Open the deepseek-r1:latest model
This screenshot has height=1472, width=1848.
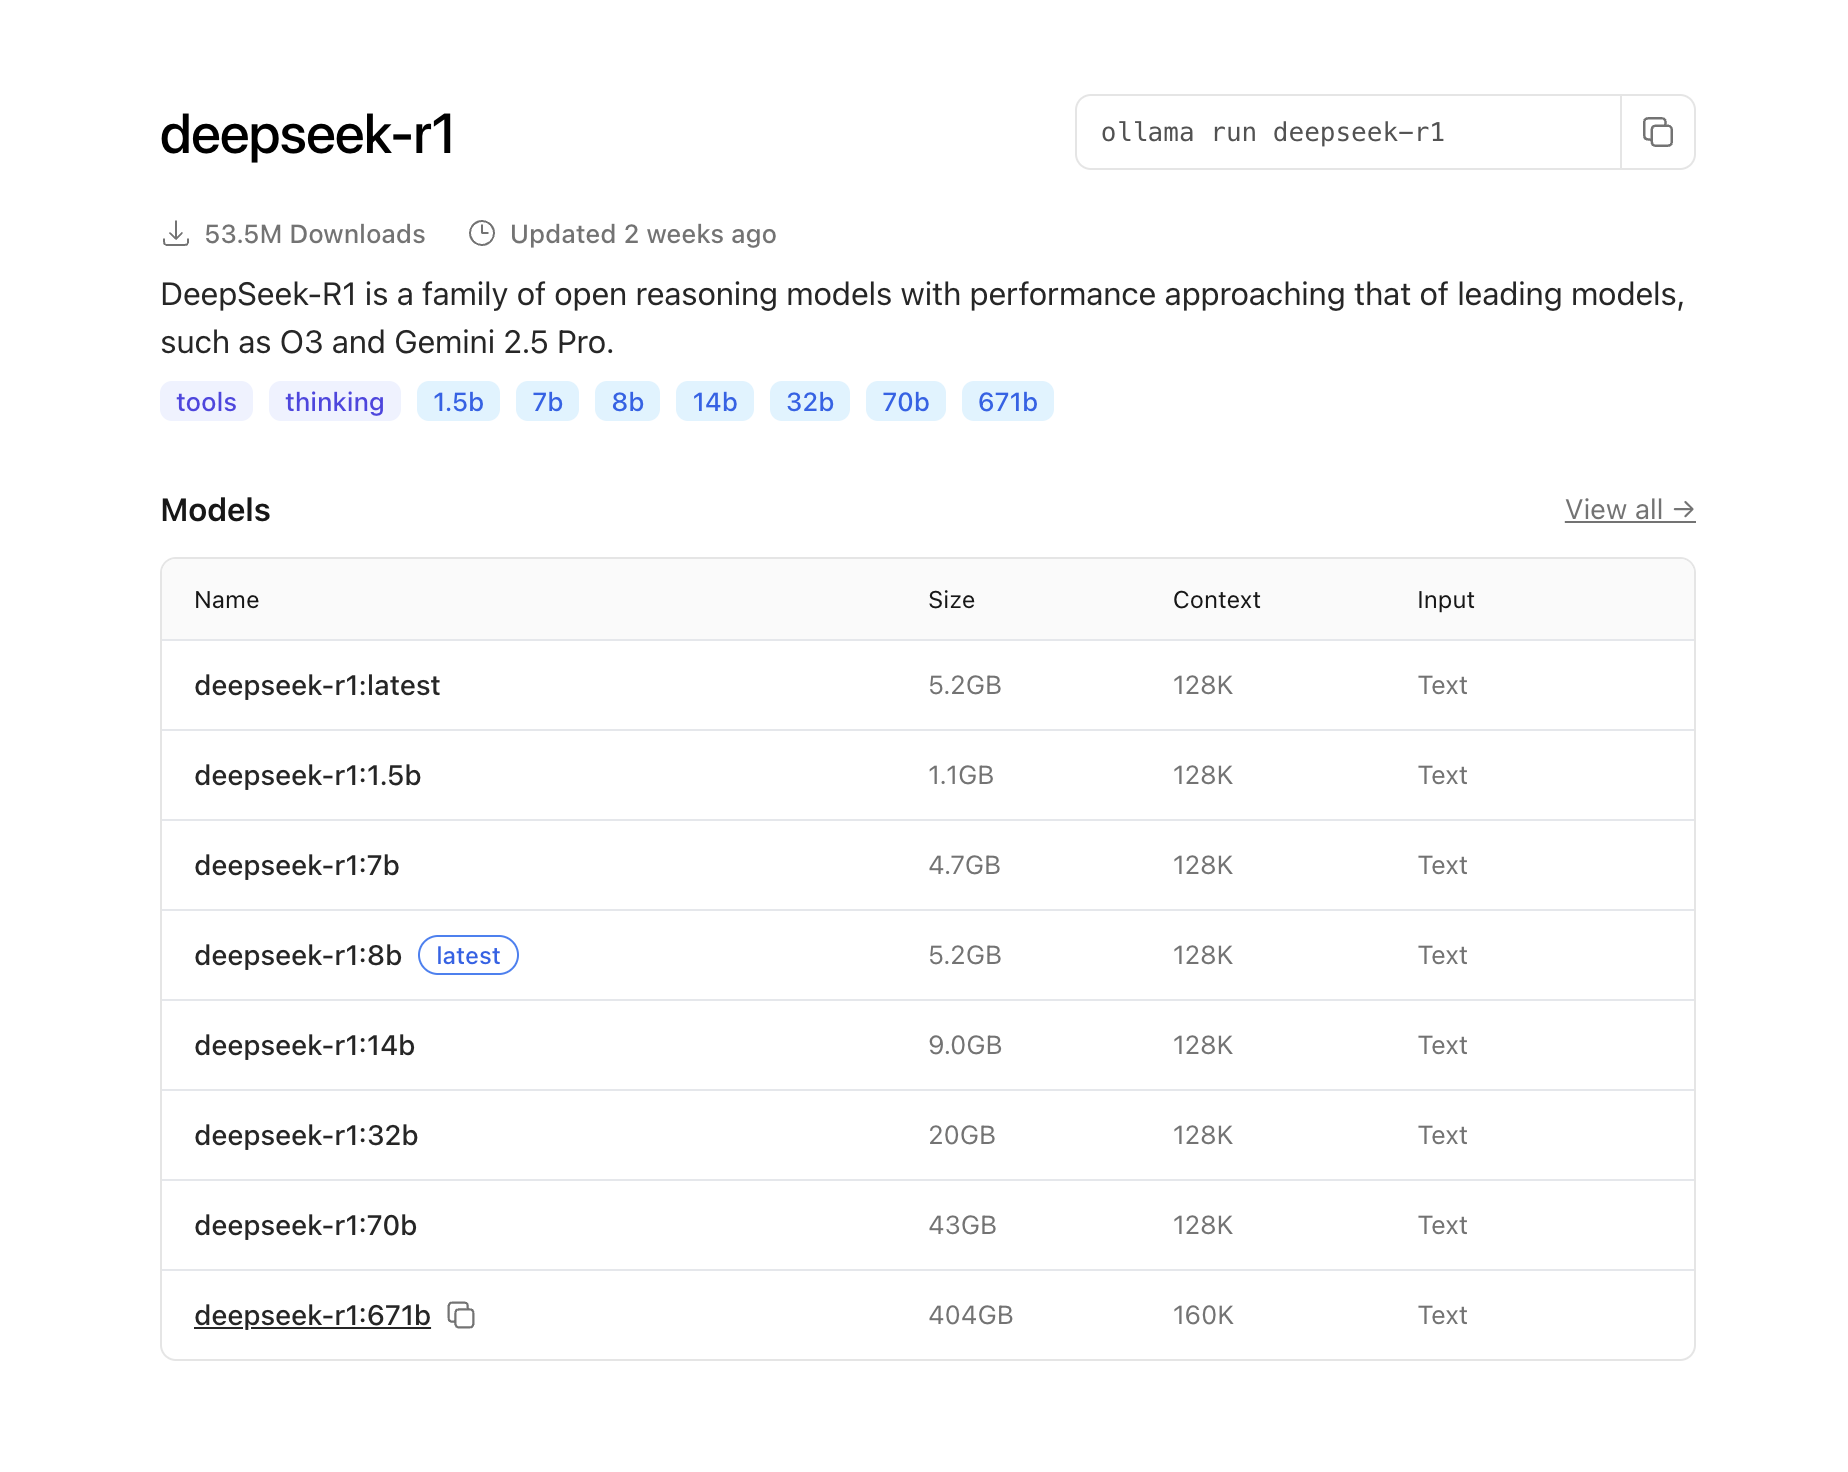[x=317, y=685]
